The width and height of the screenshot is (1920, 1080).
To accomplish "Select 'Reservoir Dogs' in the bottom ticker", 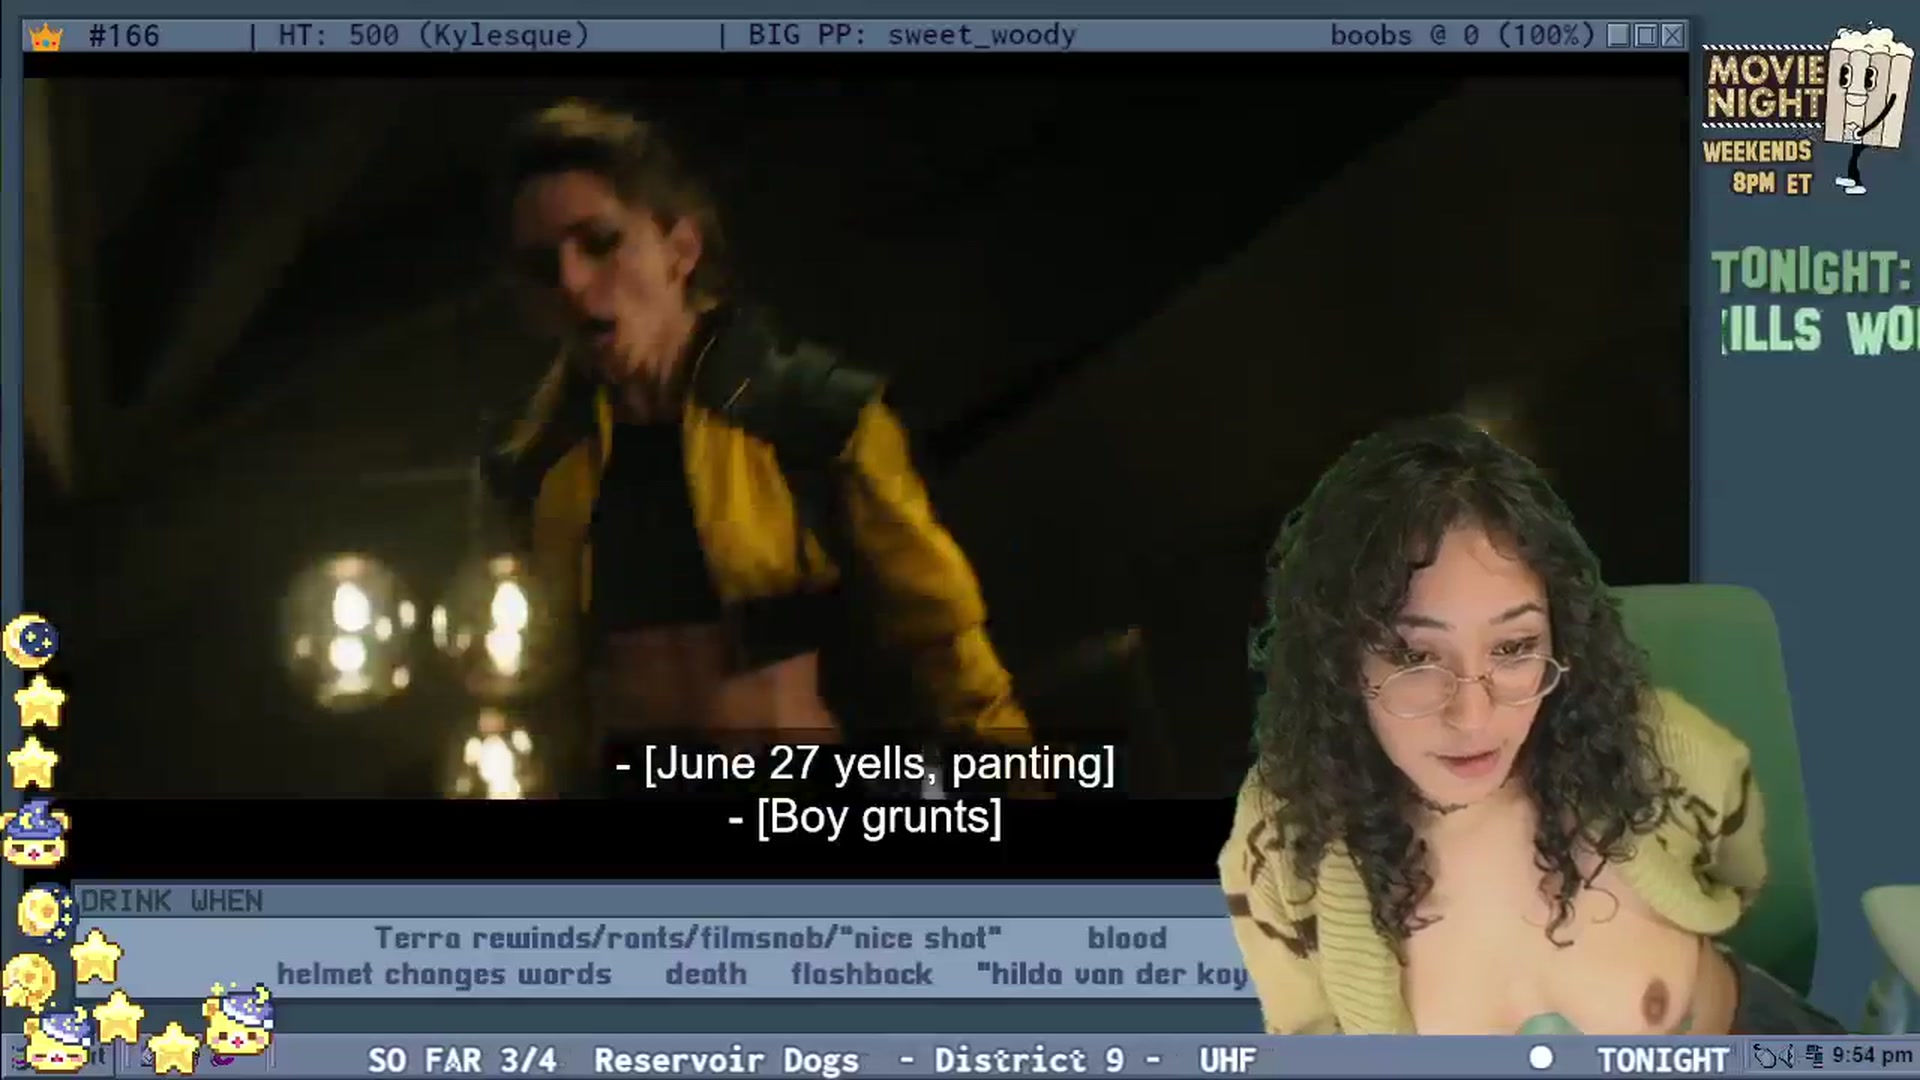I will 726,1060.
